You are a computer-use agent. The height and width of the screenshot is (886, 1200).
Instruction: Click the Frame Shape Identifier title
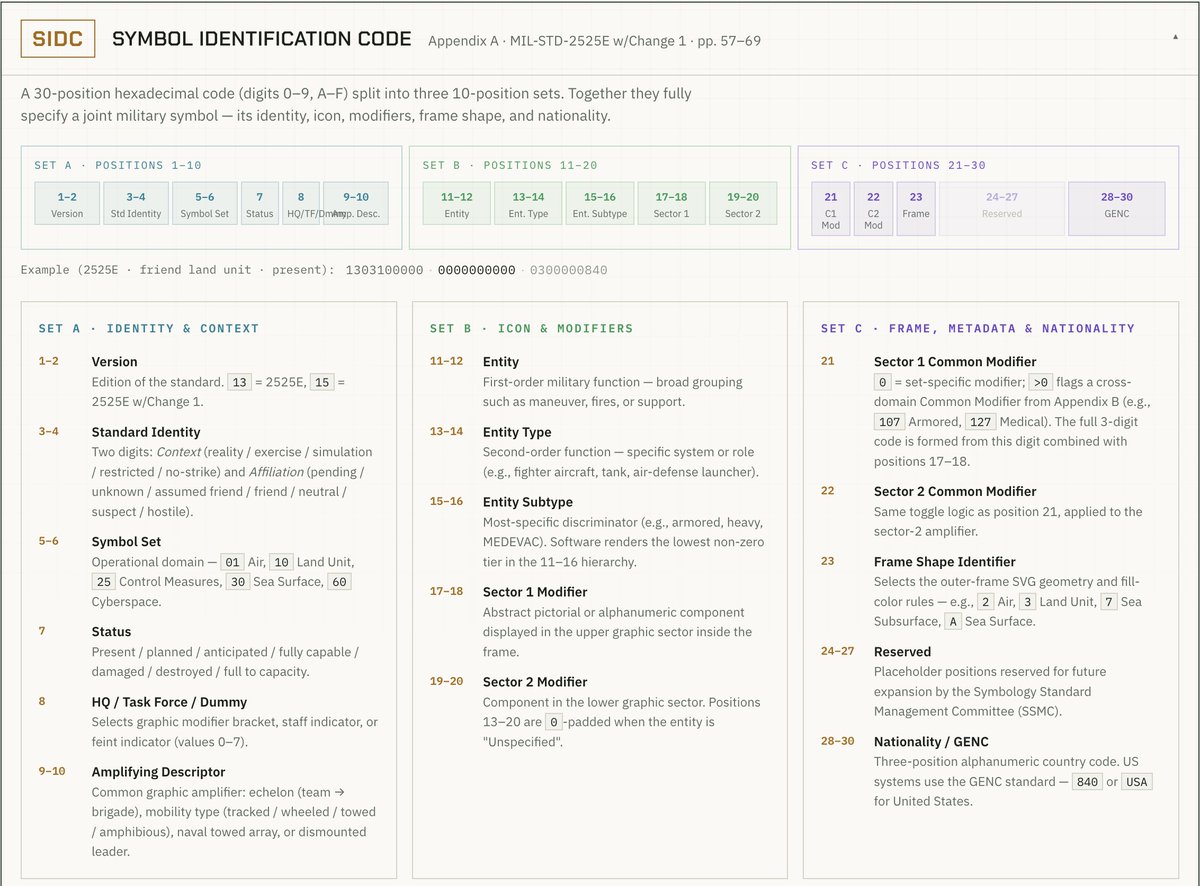pos(945,562)
